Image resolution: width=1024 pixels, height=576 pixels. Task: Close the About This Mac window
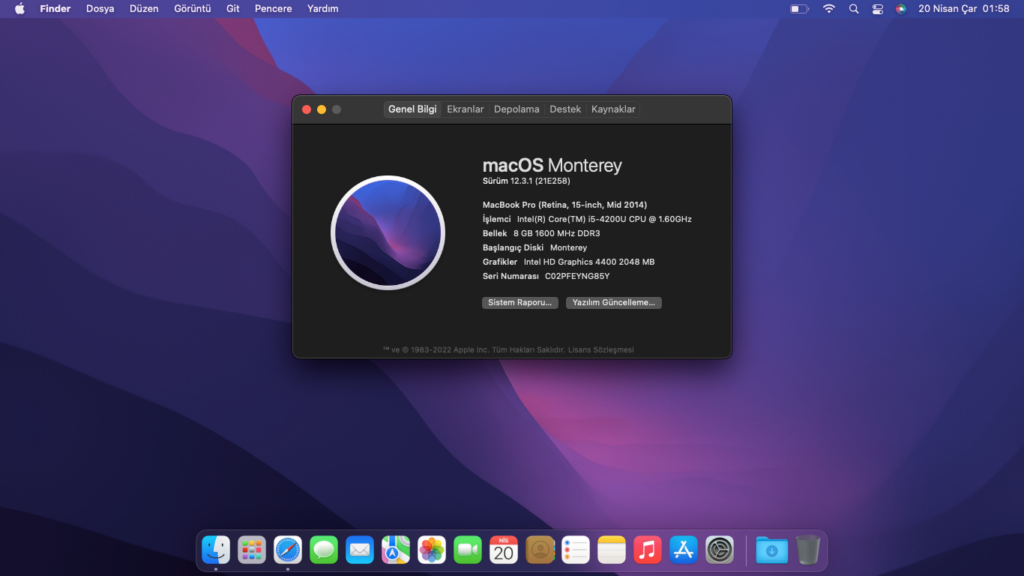pos(306,110)
